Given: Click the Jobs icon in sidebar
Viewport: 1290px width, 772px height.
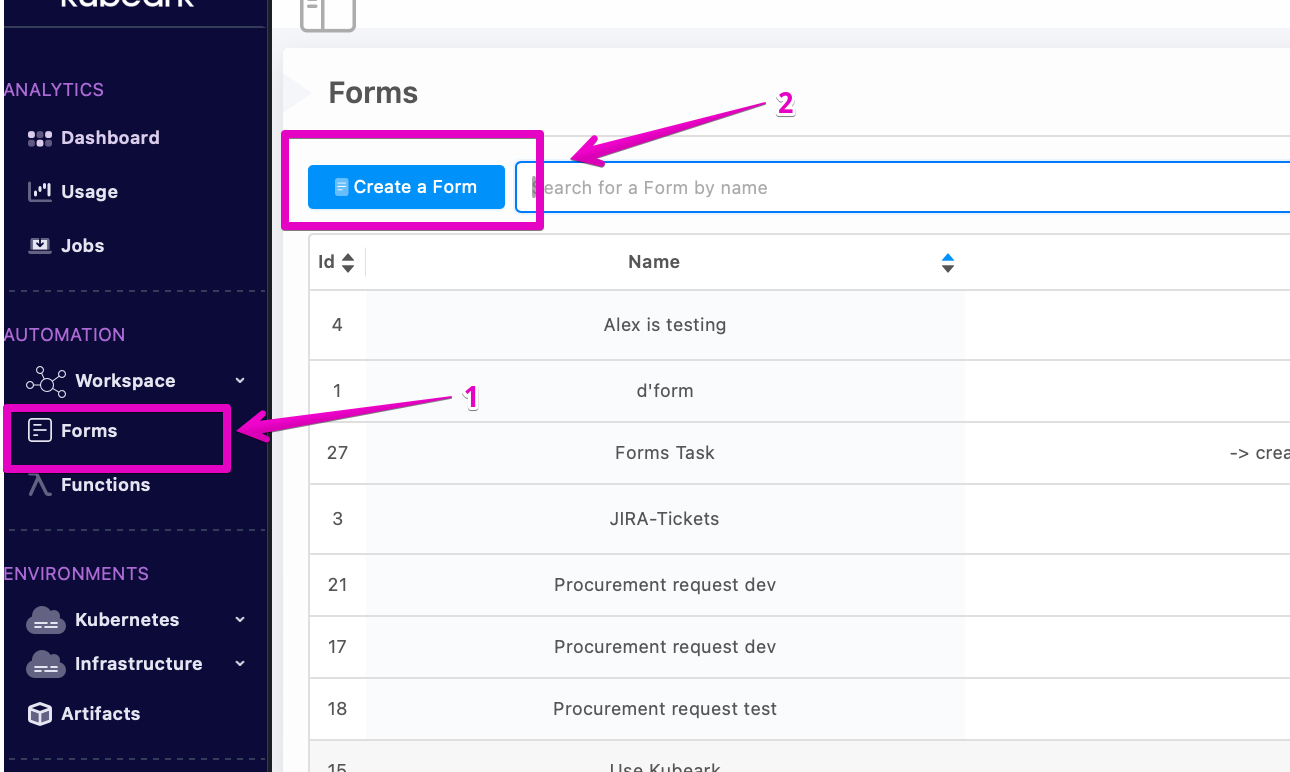Looking at the screenshot, I should 39,245.
